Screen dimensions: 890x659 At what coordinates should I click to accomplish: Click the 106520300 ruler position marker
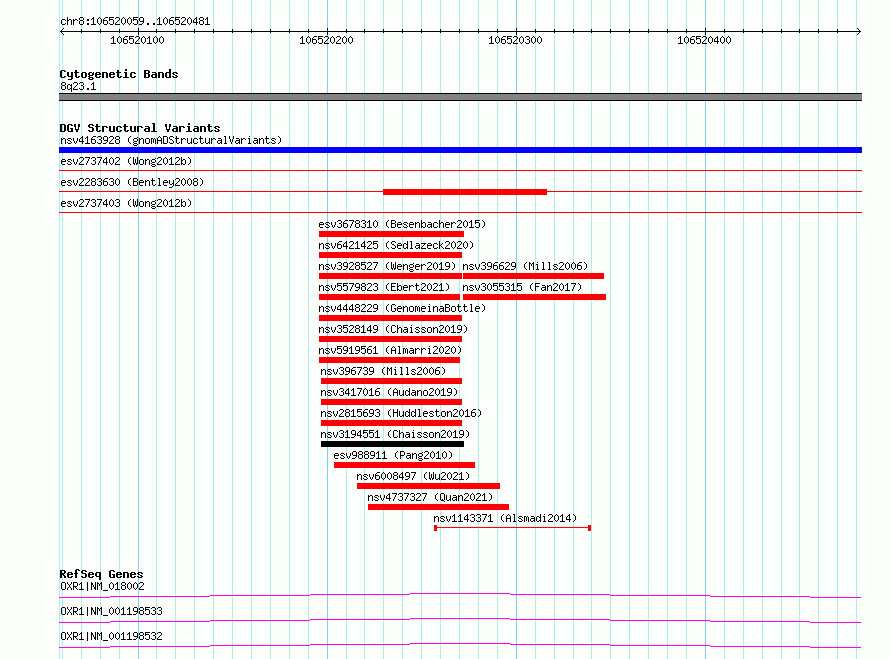click(x=515, y=40)
